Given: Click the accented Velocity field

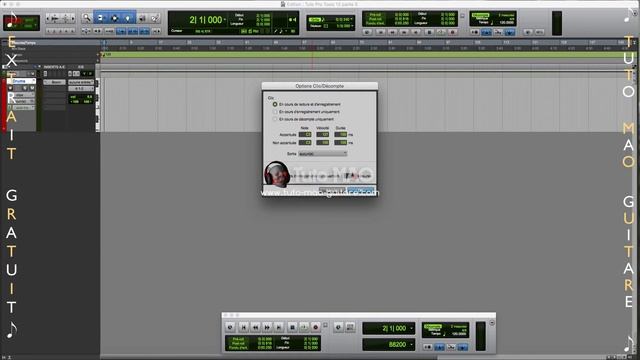Looking at the screenshot, I should 322,134.
